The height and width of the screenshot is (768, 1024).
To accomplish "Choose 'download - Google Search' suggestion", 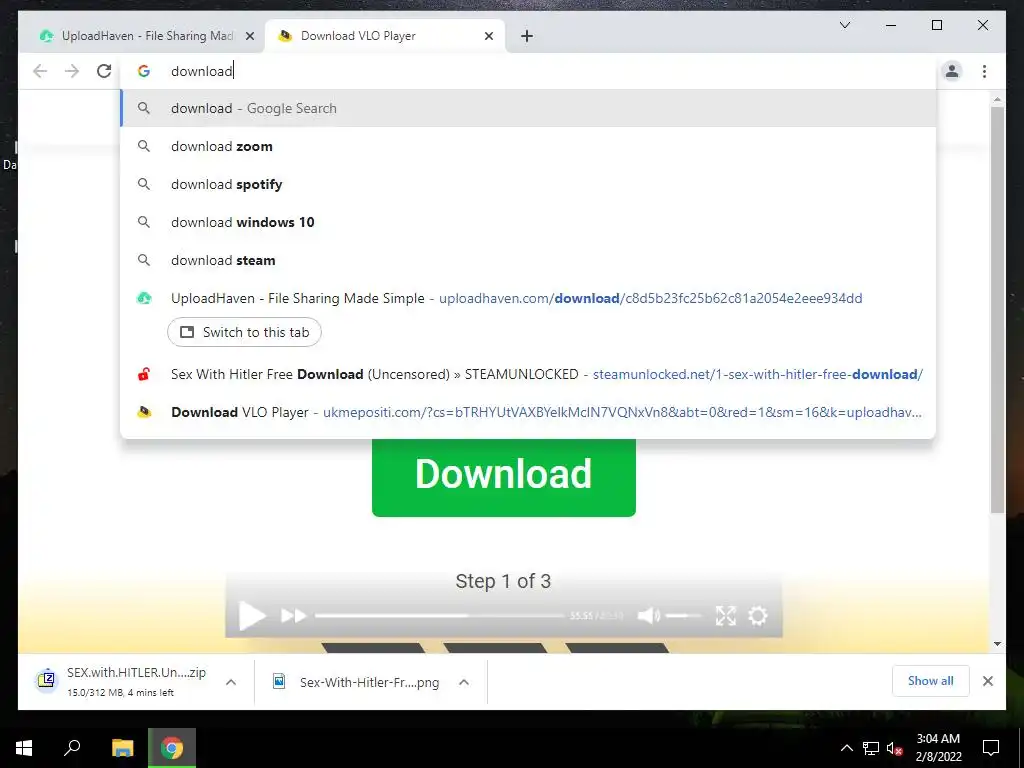I will click(528, 108).
